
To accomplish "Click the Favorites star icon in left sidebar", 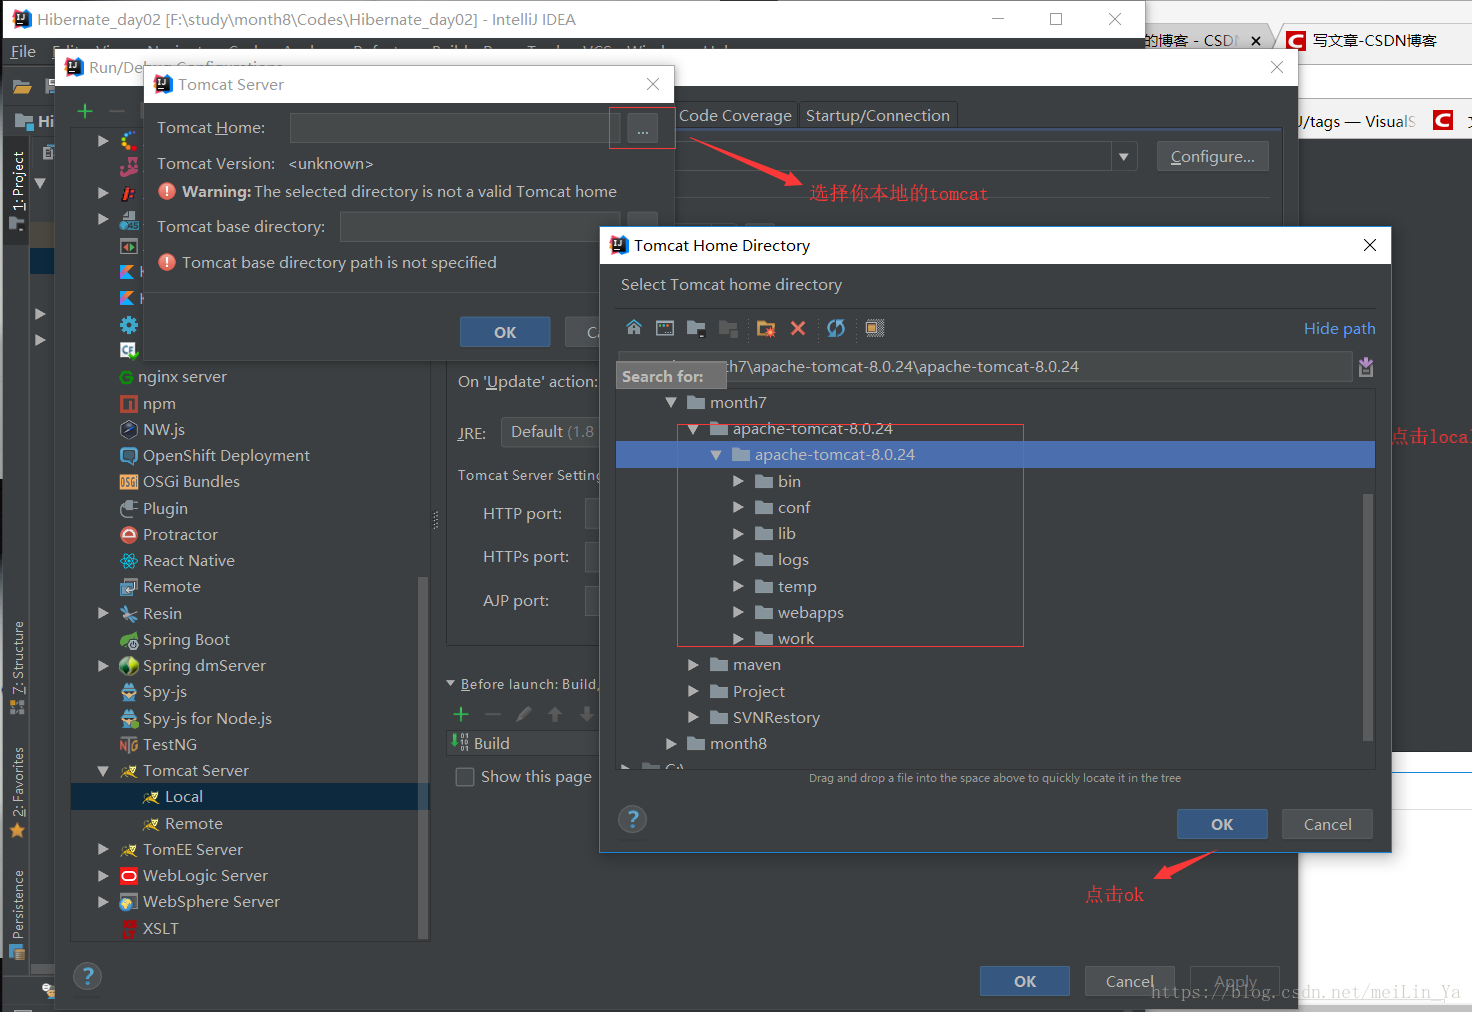I will coord(17,830).
